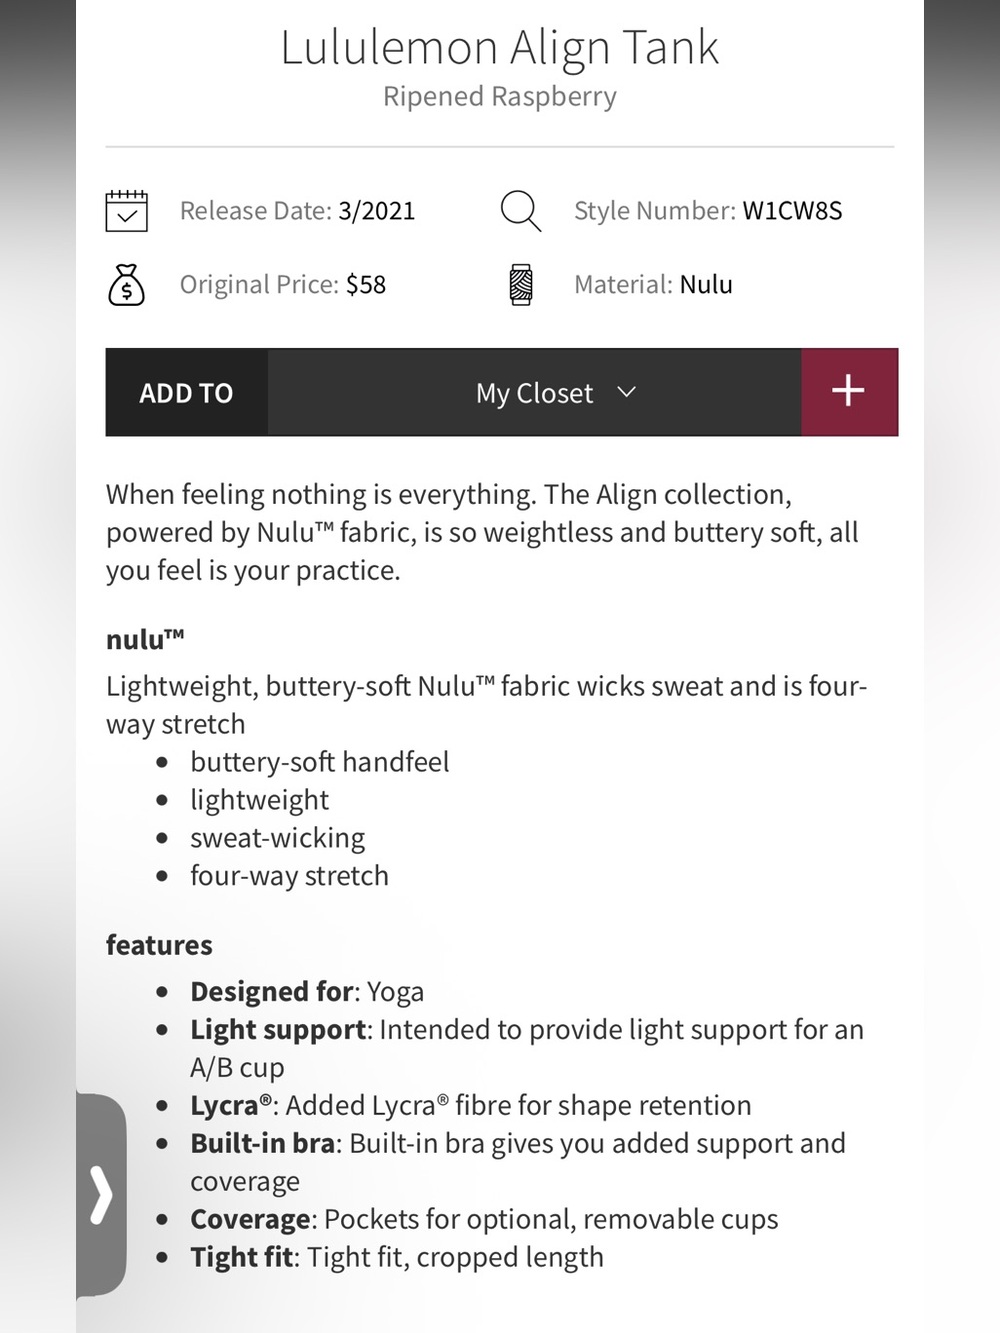Click the release date value 3/2021

376,211
